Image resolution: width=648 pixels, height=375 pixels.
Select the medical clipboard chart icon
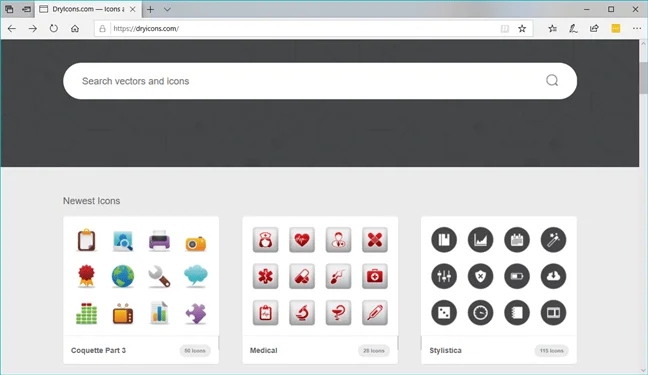(265, 313)
